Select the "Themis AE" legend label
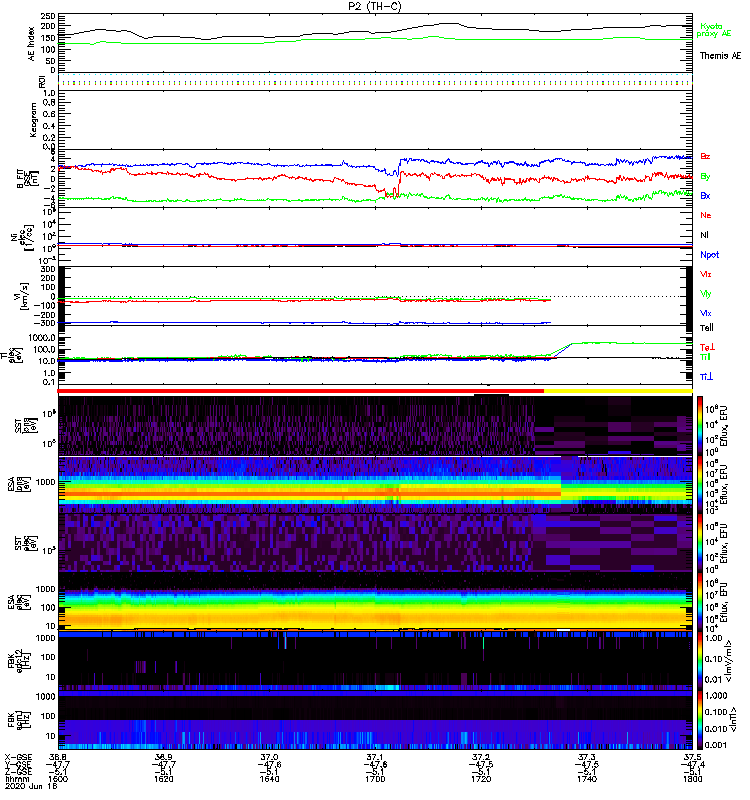Image resolution: width=750 pixels, height=800 pixels. click(x=720, y=56)
